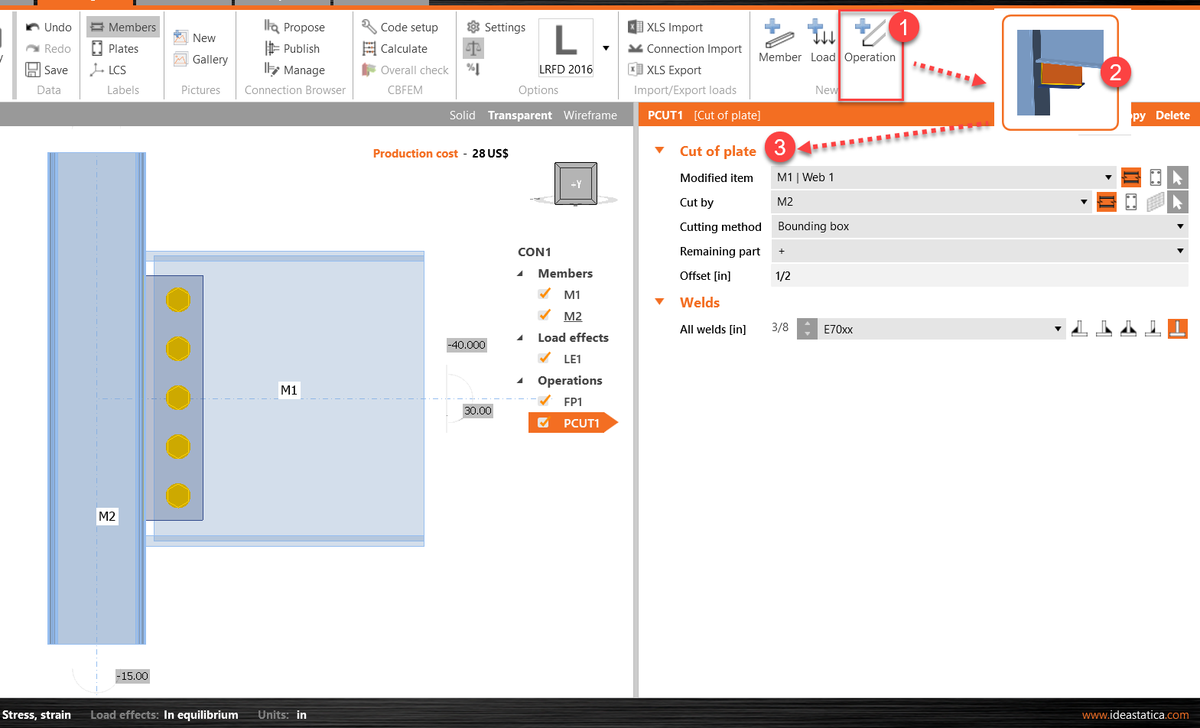1200x728 pixels.
Task: Collapse the Welds section
Action: pyautogui.click(x=659, y=302)
